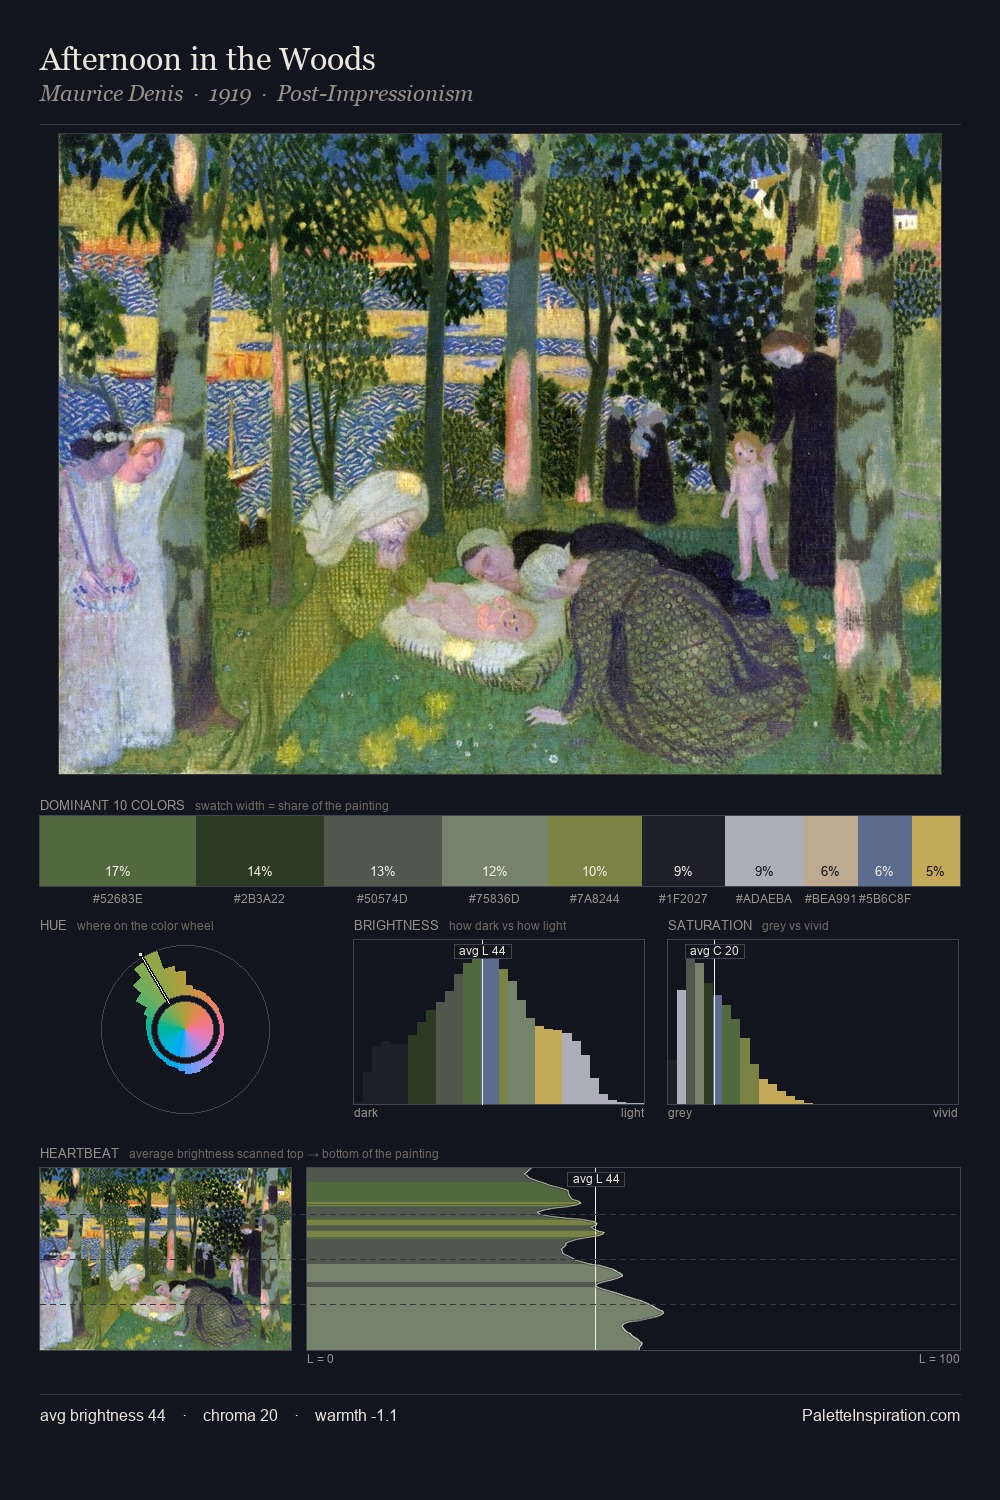Click 'avg C 20' label in Saturation chart
The image size is (1000, 1500).
[714, 951]
